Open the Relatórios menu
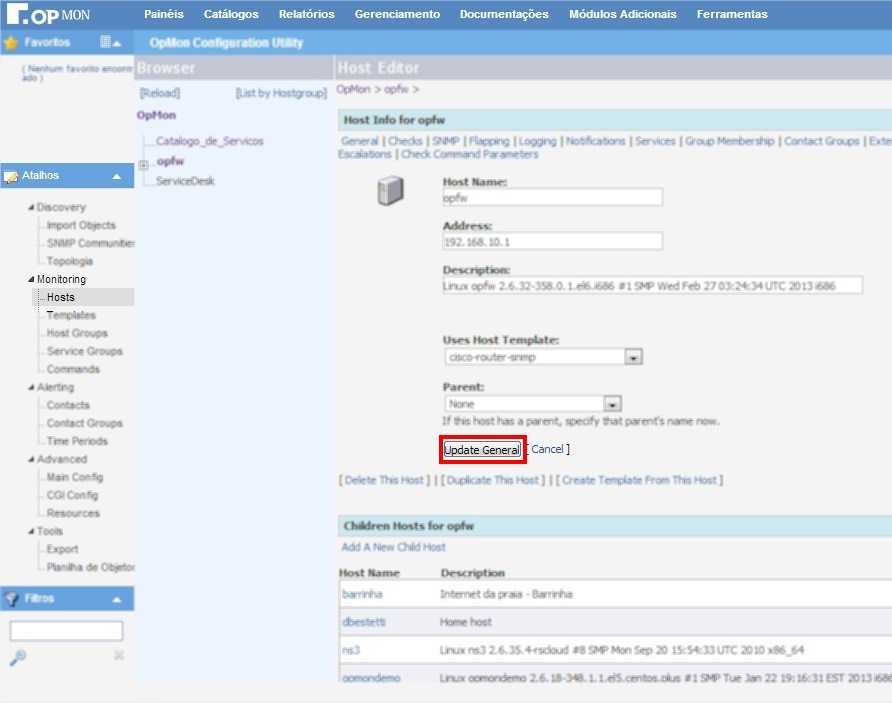 point(306,14)
